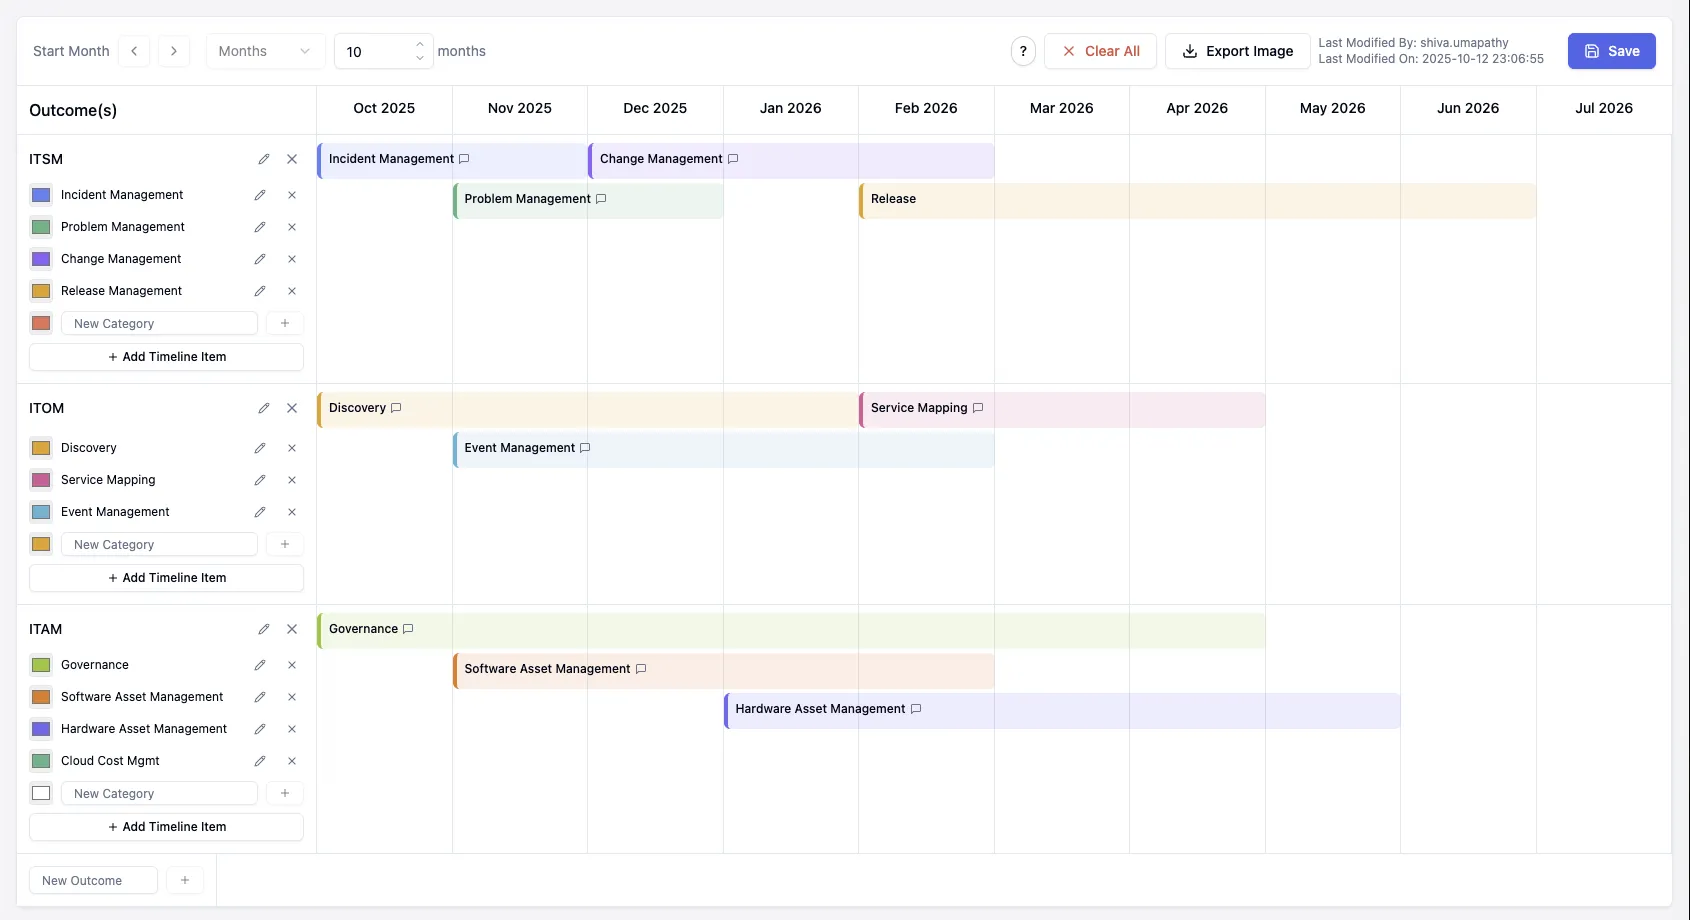
Task: Advance to next start month
Action: click(x=174, y=51)
